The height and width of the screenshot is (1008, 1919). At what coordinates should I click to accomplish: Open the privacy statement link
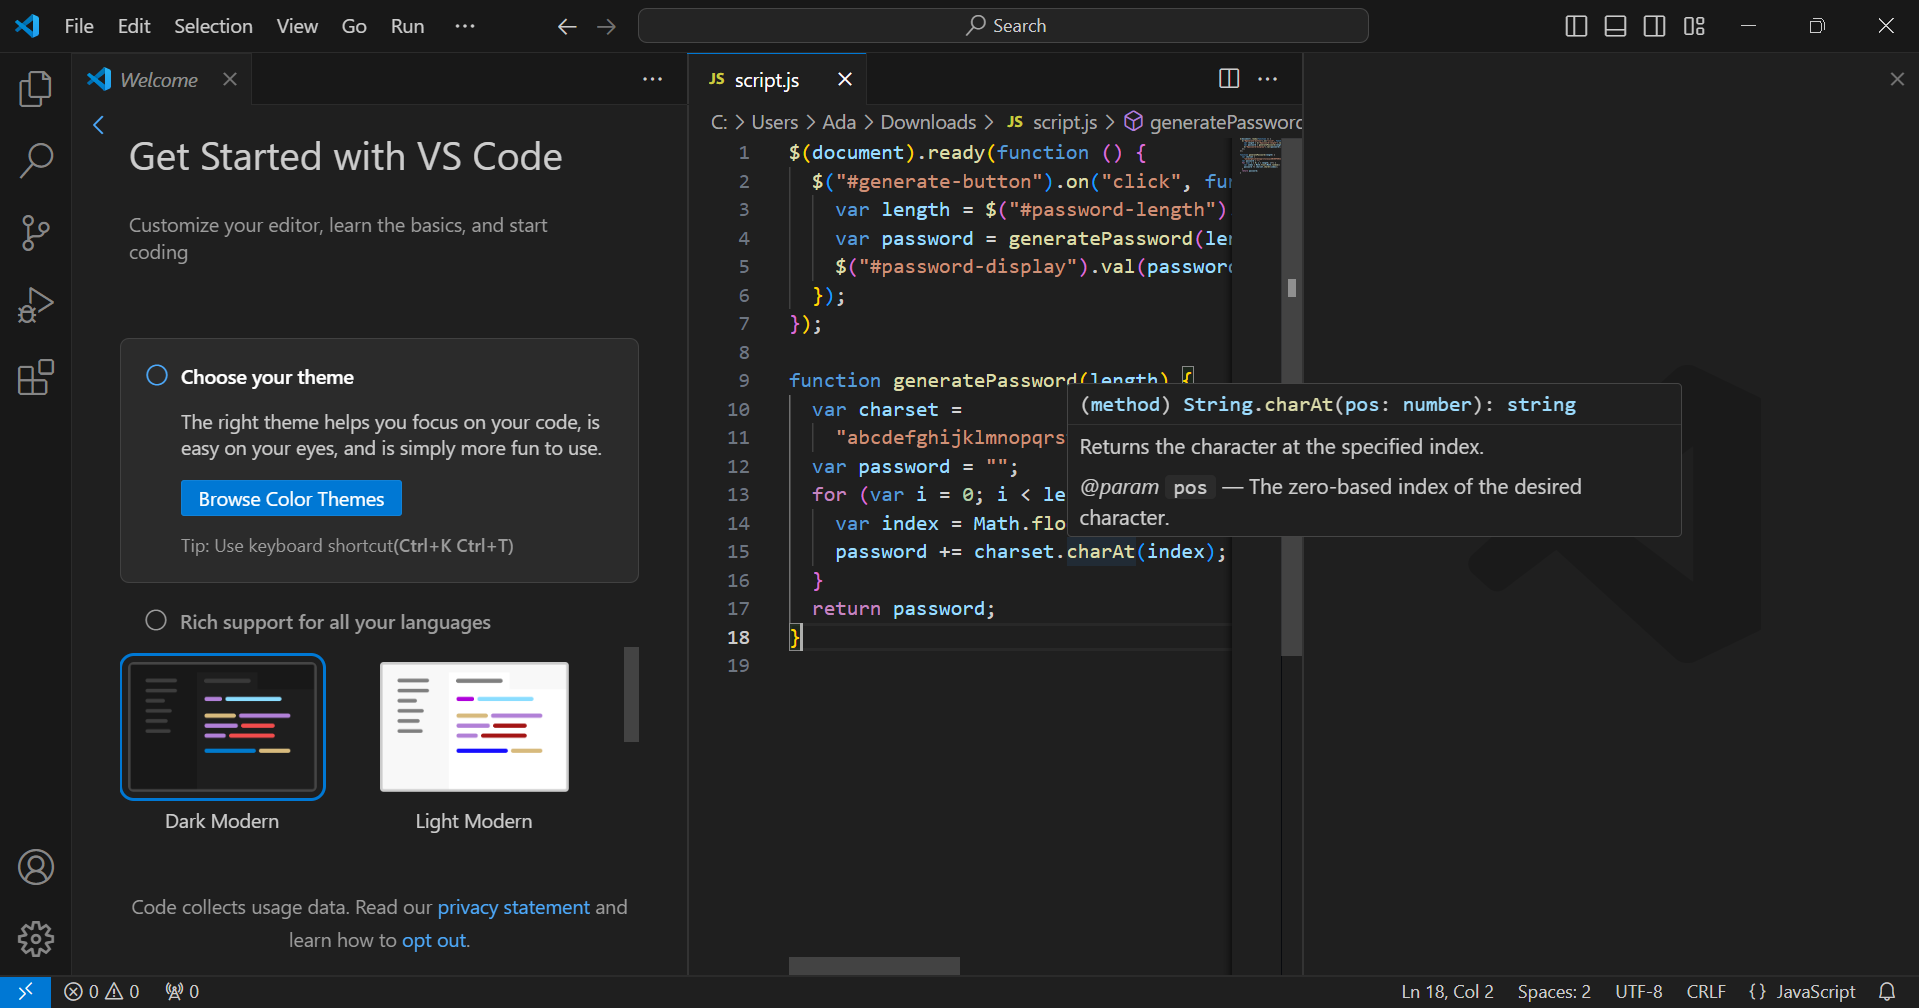click(514, 907)
